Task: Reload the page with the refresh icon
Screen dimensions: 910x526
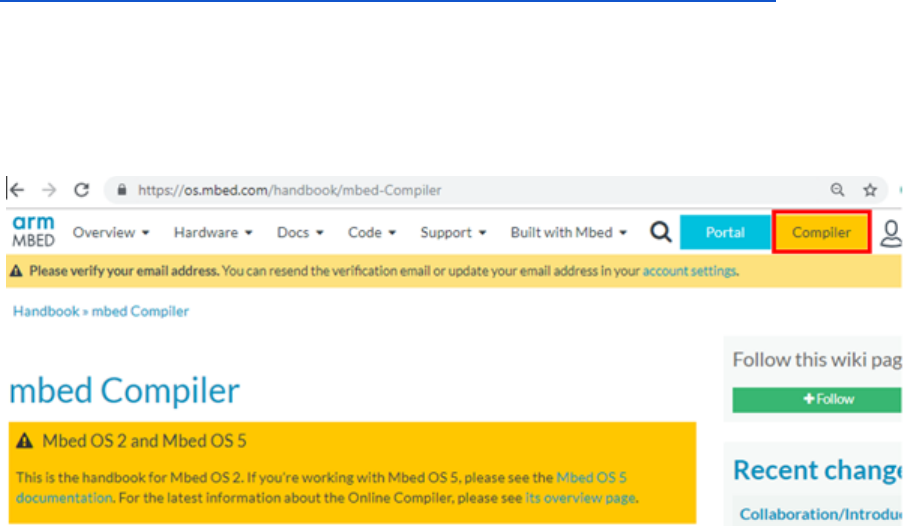Action: coord(81,190)
